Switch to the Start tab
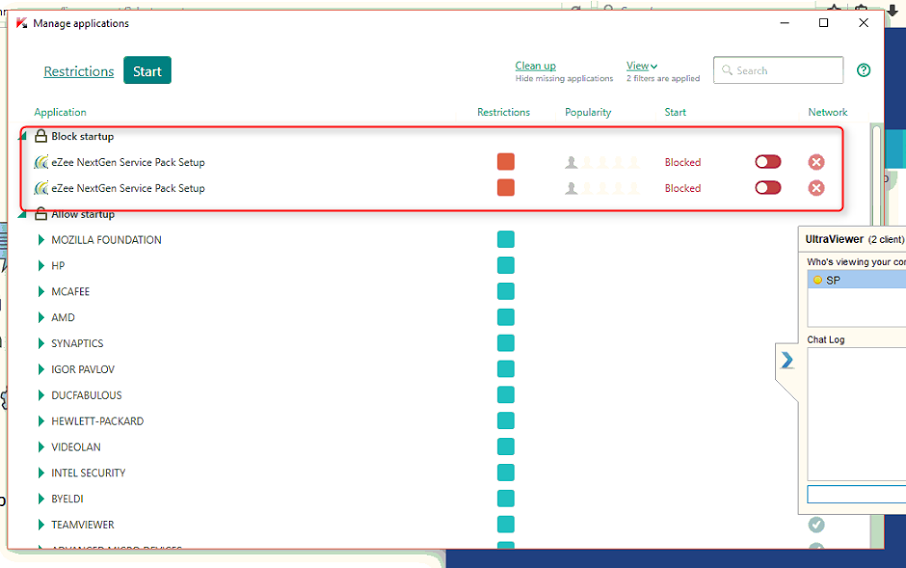 tap(147, 70)
